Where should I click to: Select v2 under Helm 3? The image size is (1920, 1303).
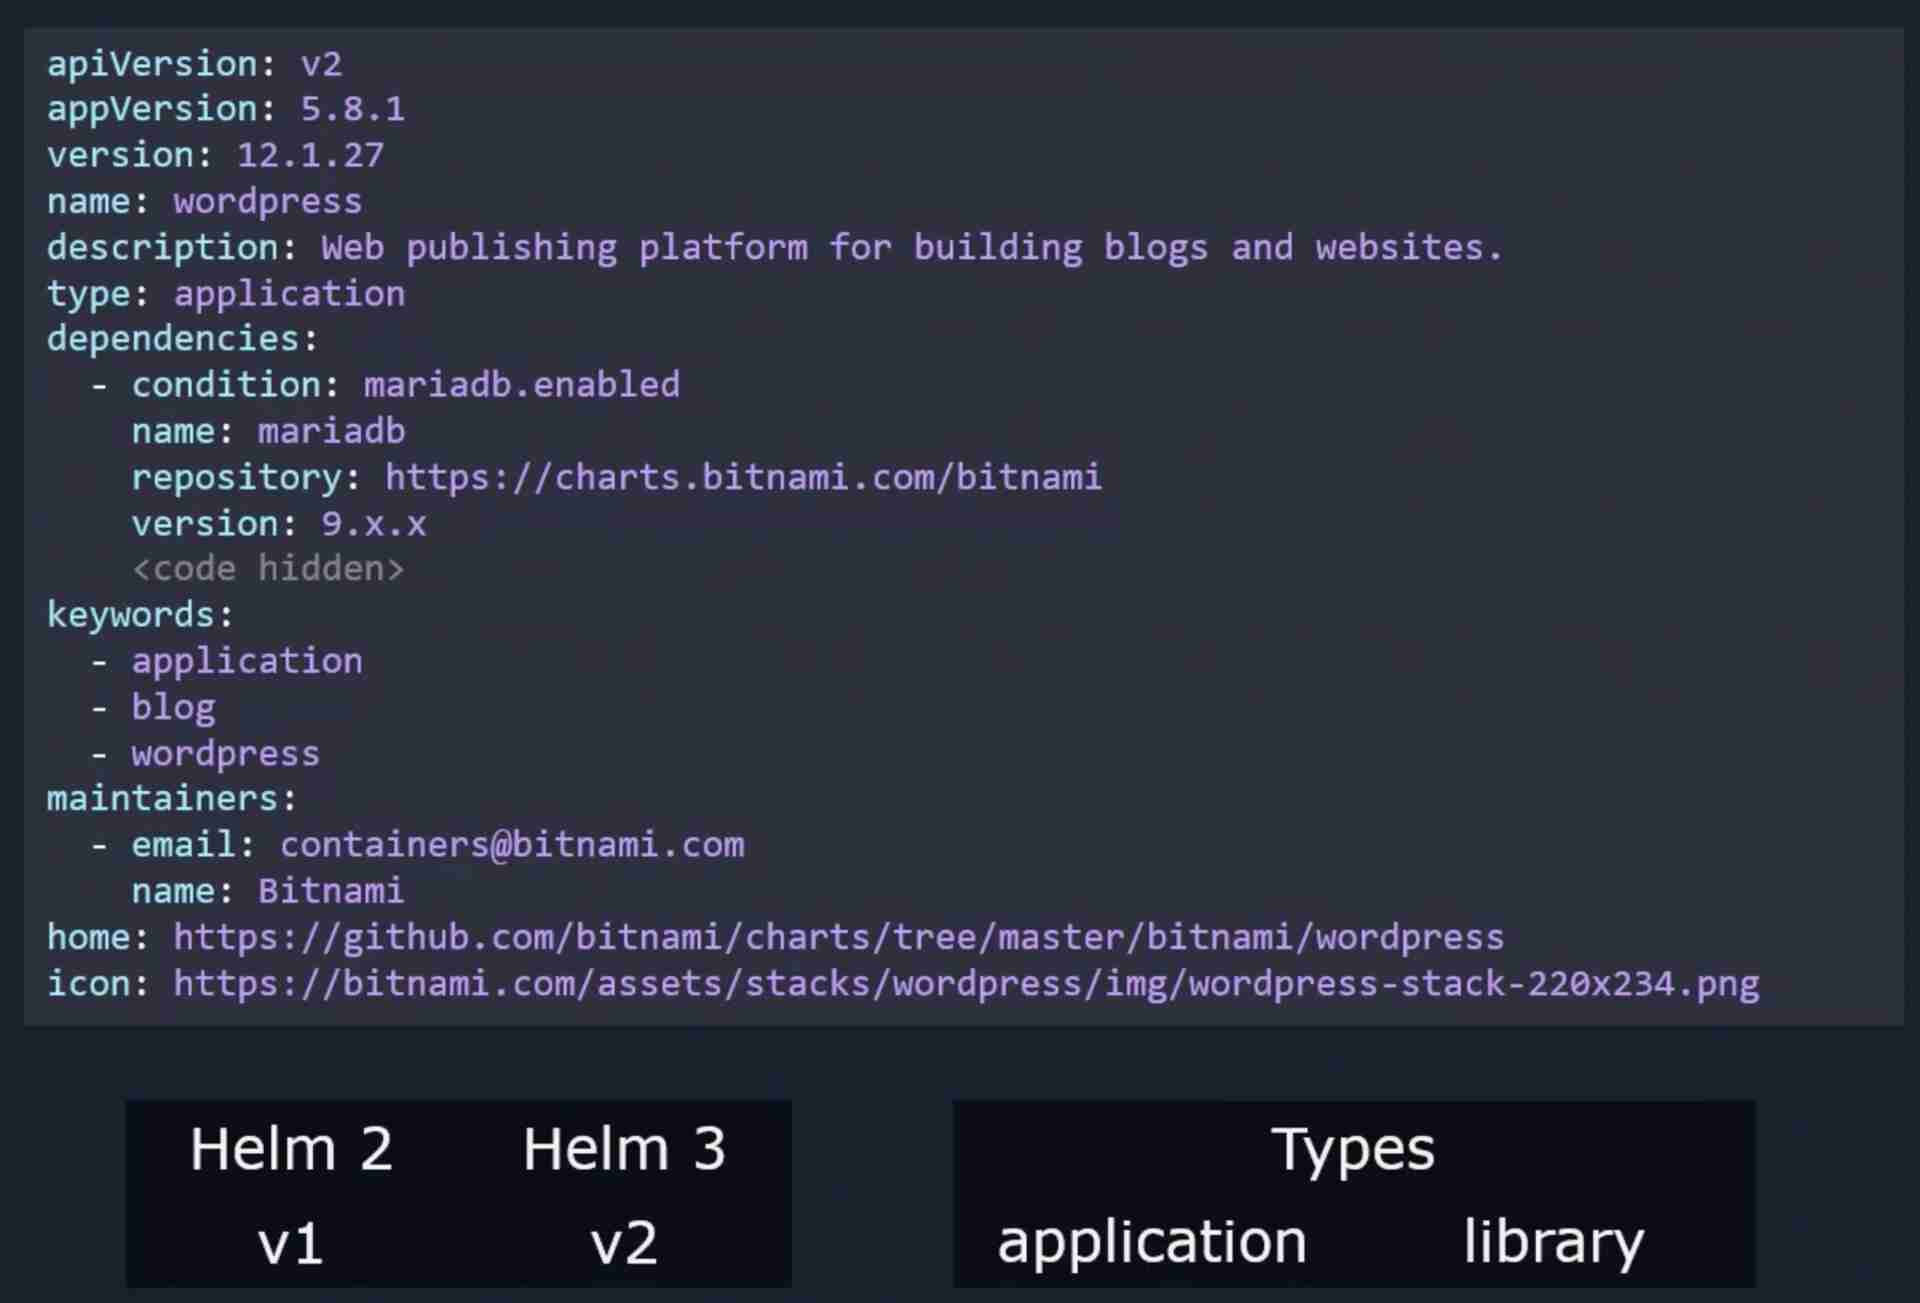coord(624,1245)
